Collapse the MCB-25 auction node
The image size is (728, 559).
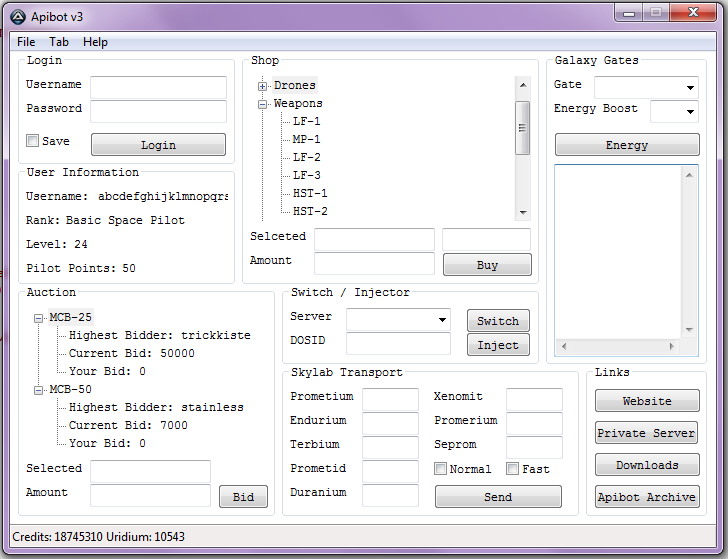pyautogui.click(x=38, y=318)
